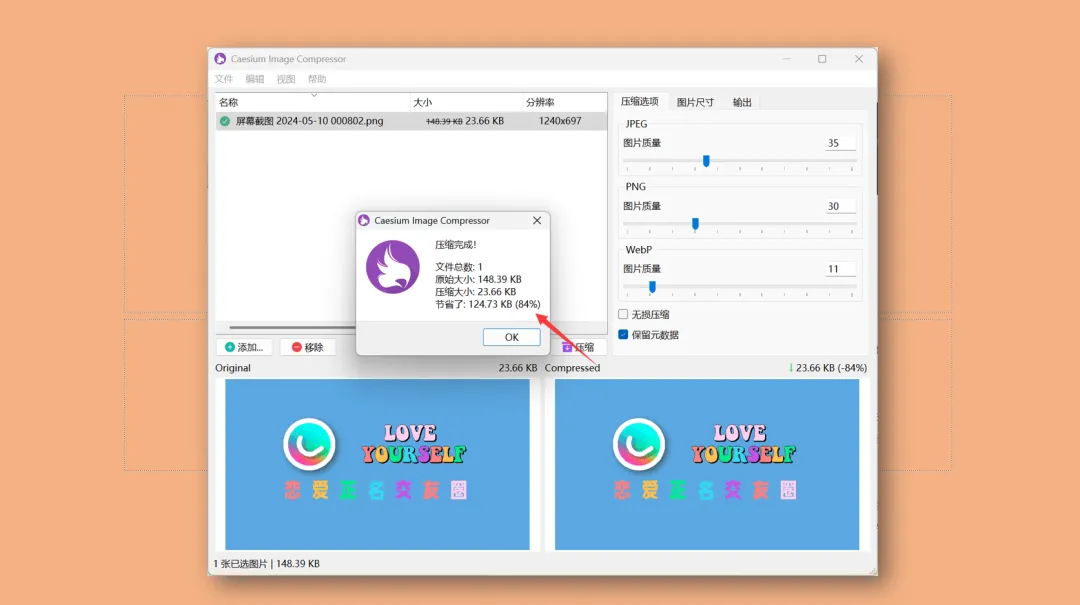
Task: Click the Caesium icon in main title bar
Action: pos(220,59)
